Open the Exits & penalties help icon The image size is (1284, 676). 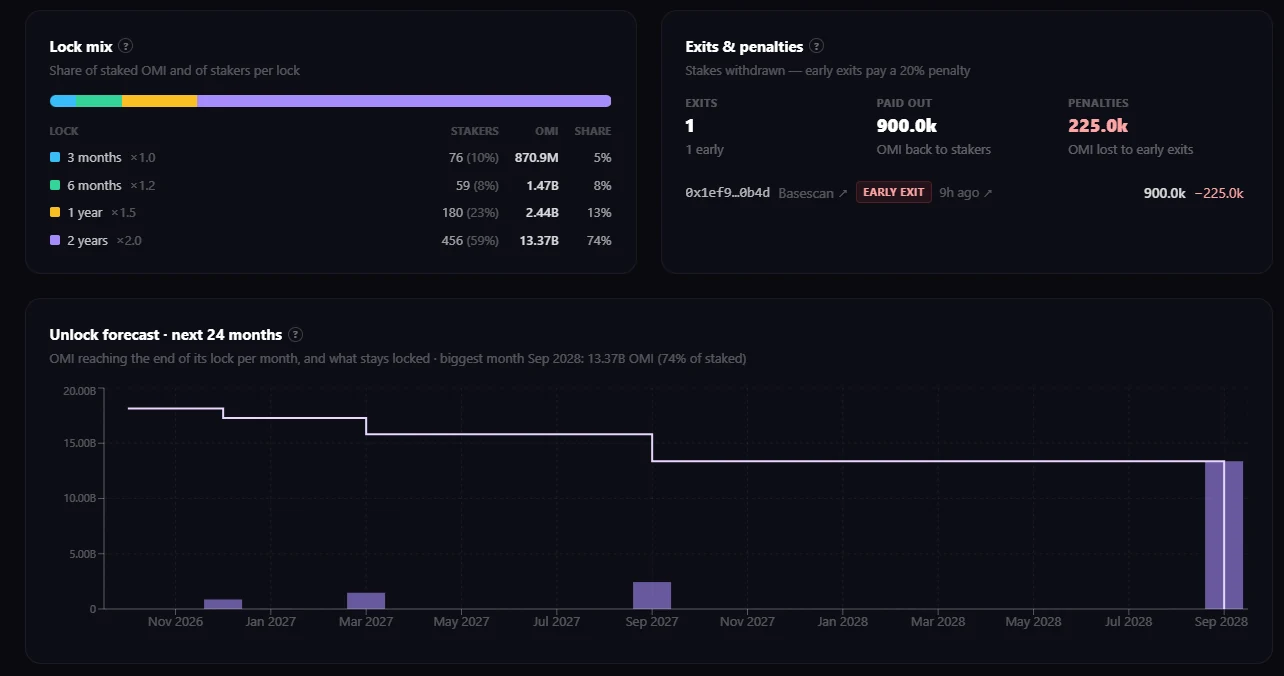pyautogui.click(x=817, y=46)
